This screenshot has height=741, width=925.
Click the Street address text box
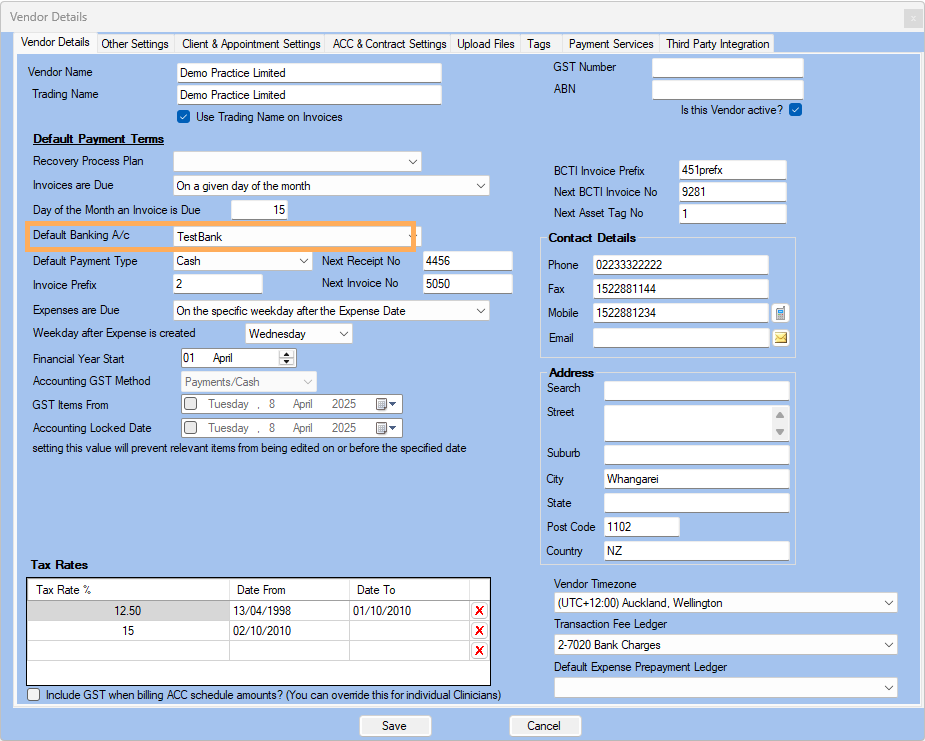tap(688, 423)
